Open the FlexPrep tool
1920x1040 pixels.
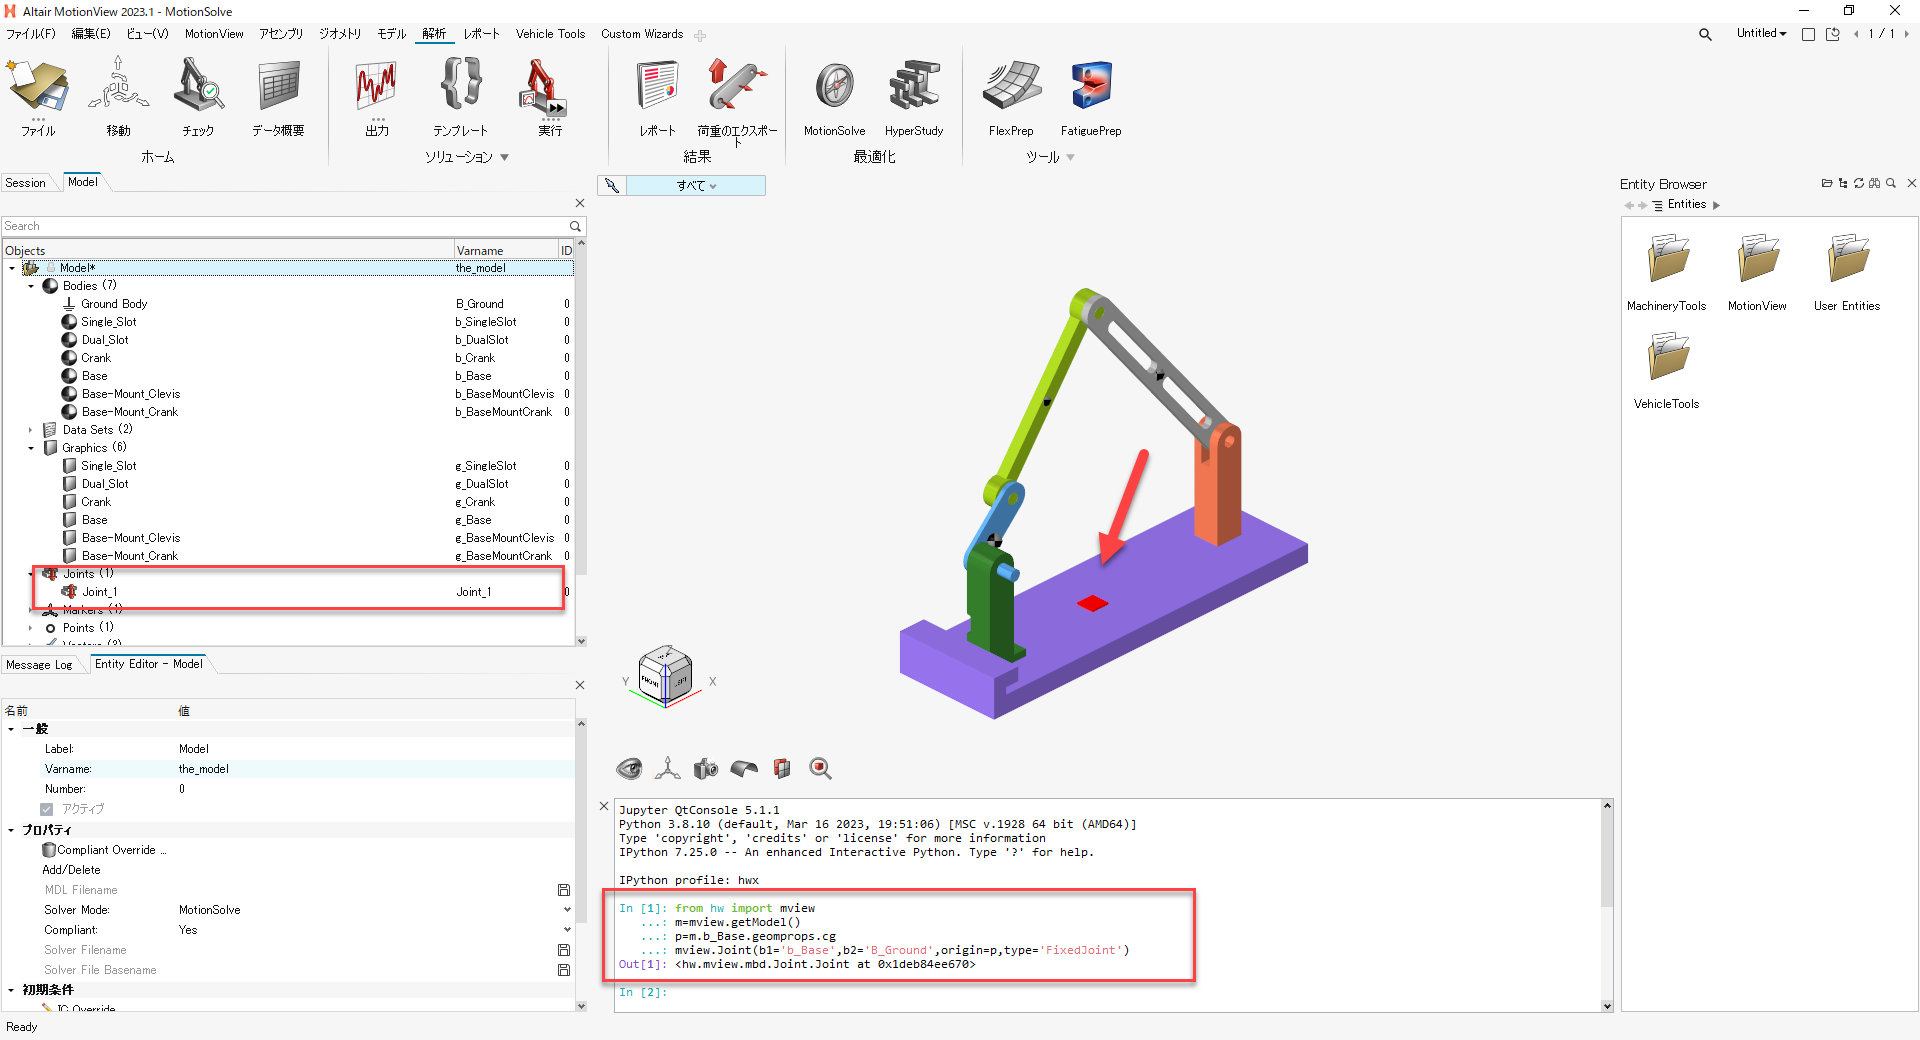click(1011, 86)
